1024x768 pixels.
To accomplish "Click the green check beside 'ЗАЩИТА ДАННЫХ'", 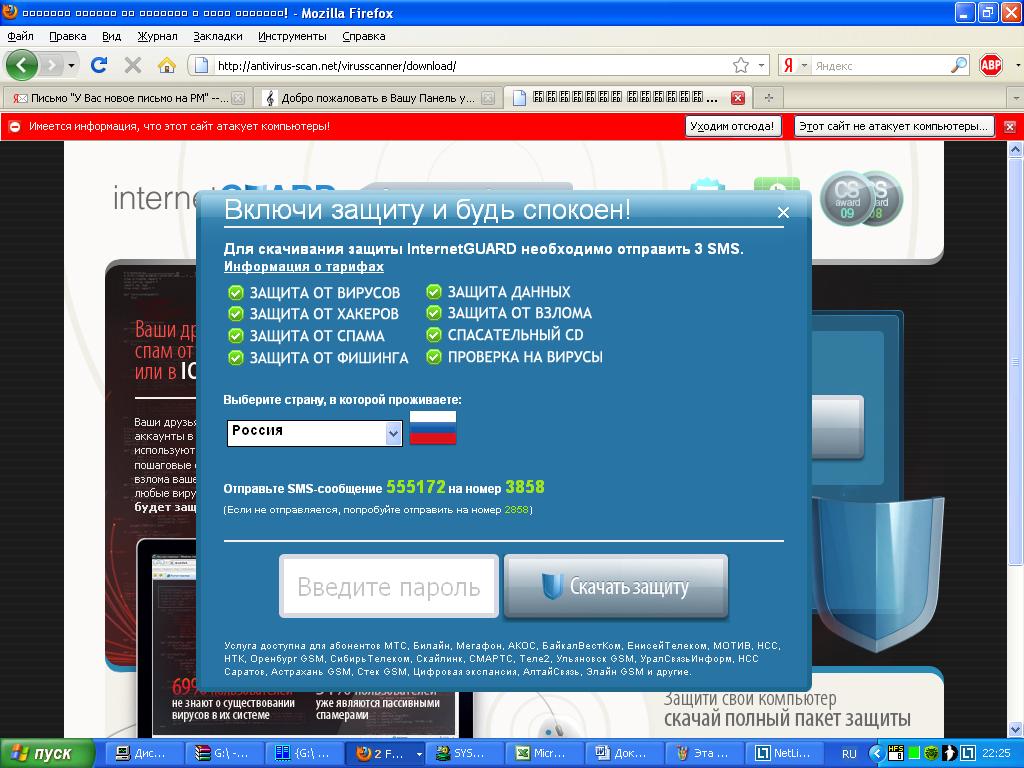I will point(434,292).
